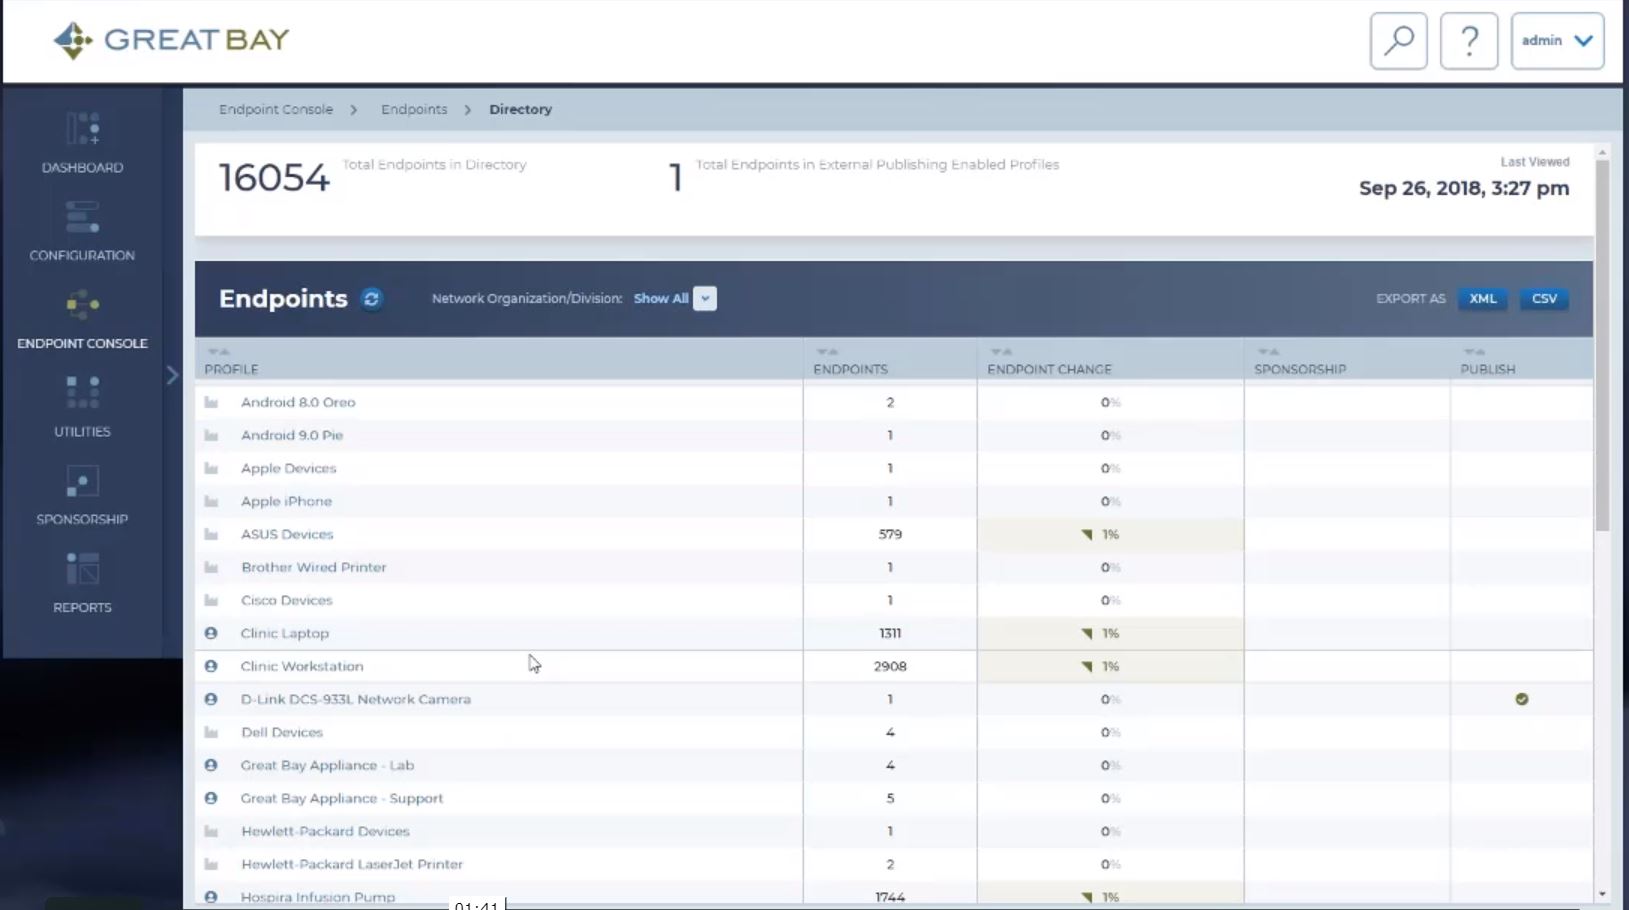
Task: Click the profile icon beside Brother Wired Printer
Action: pos(211,567)
